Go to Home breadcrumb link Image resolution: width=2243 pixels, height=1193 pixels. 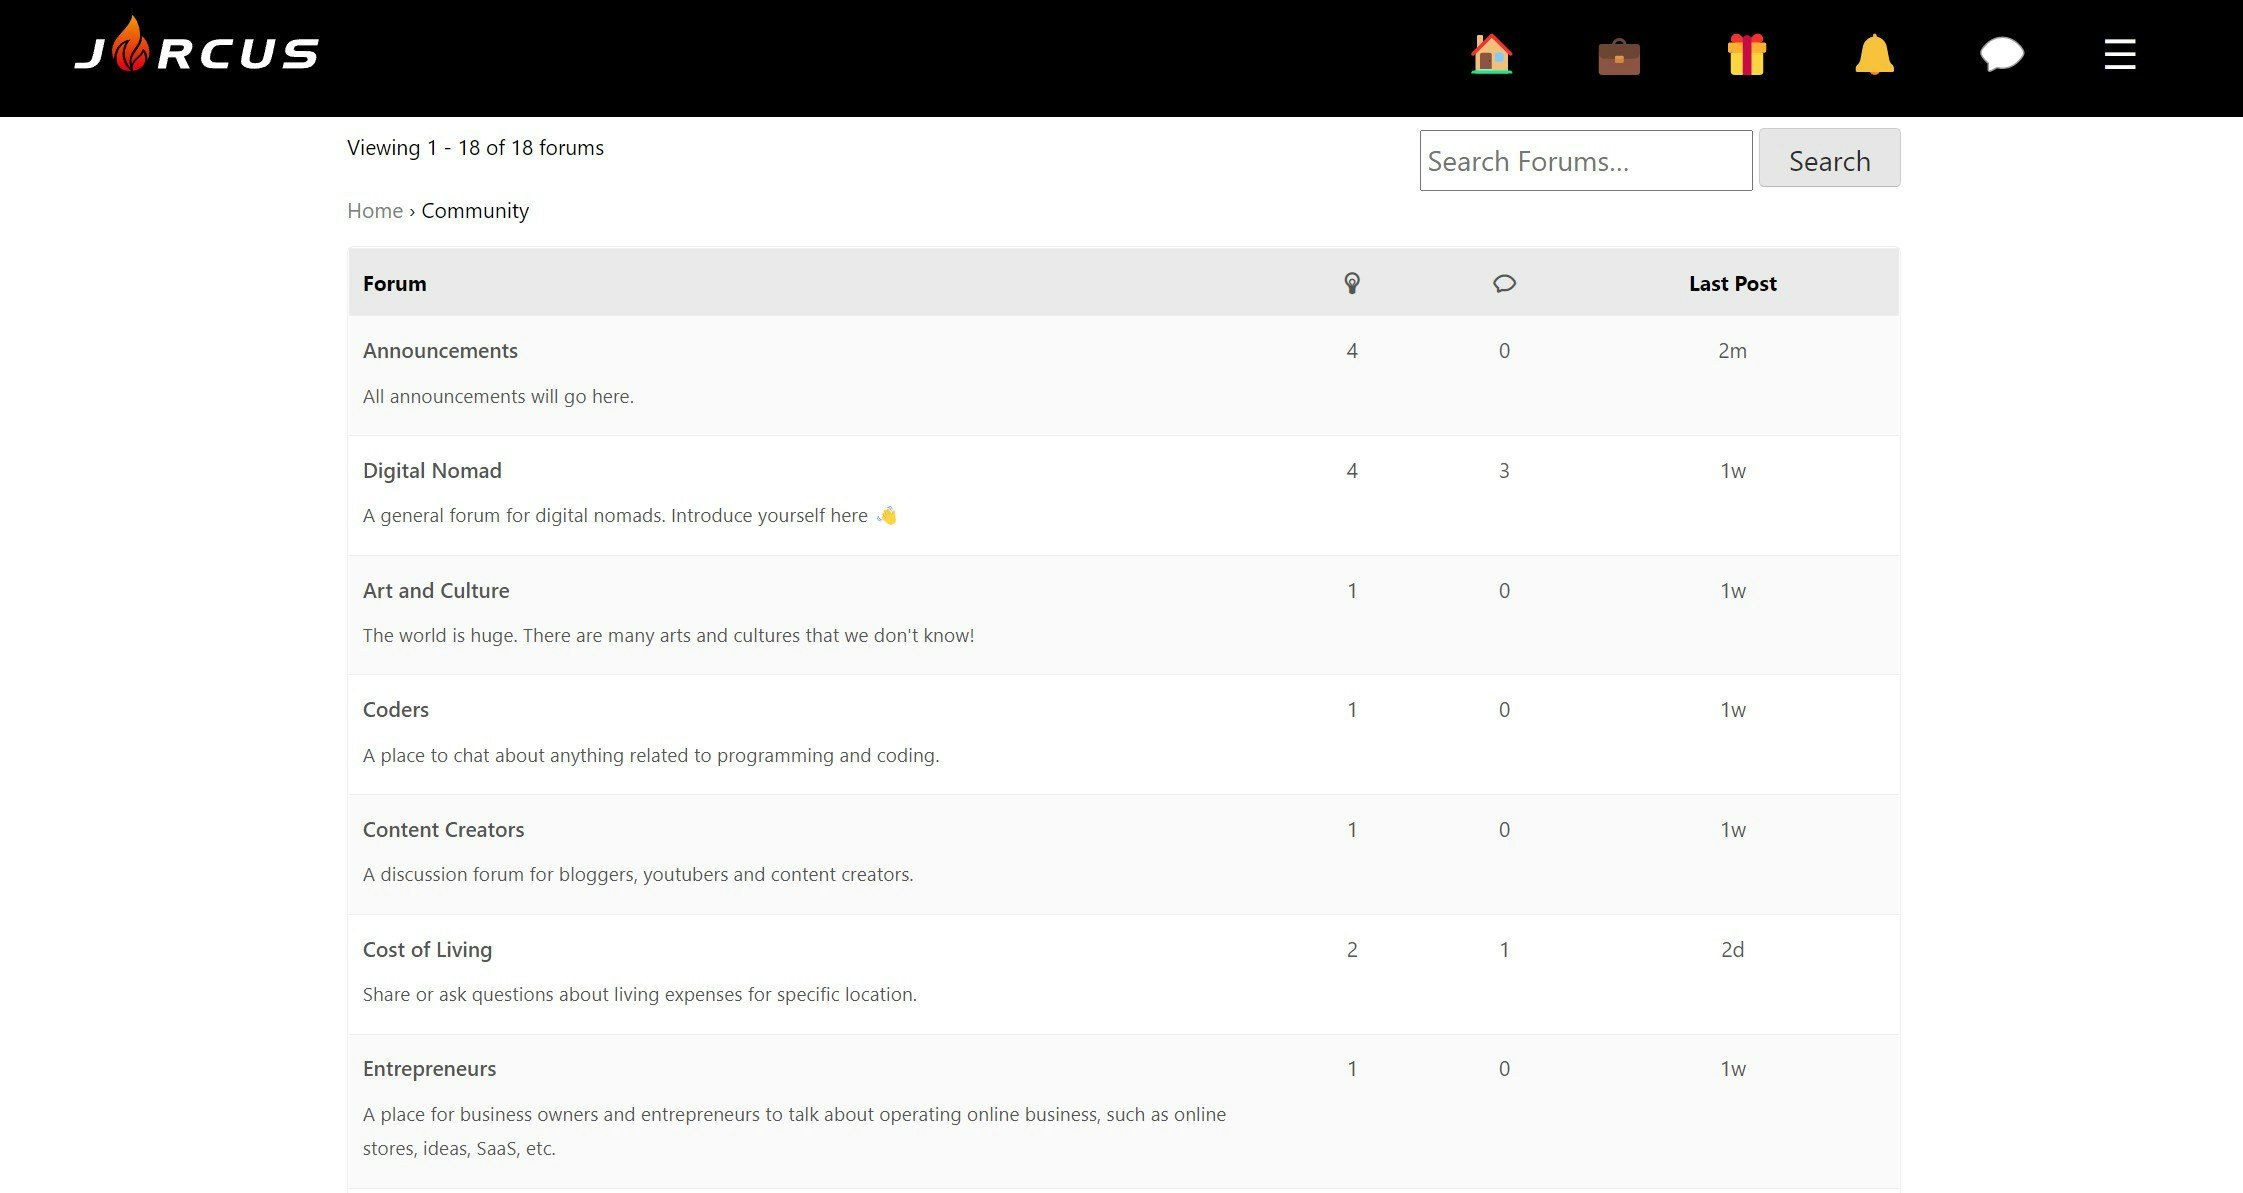coord(374,211)
